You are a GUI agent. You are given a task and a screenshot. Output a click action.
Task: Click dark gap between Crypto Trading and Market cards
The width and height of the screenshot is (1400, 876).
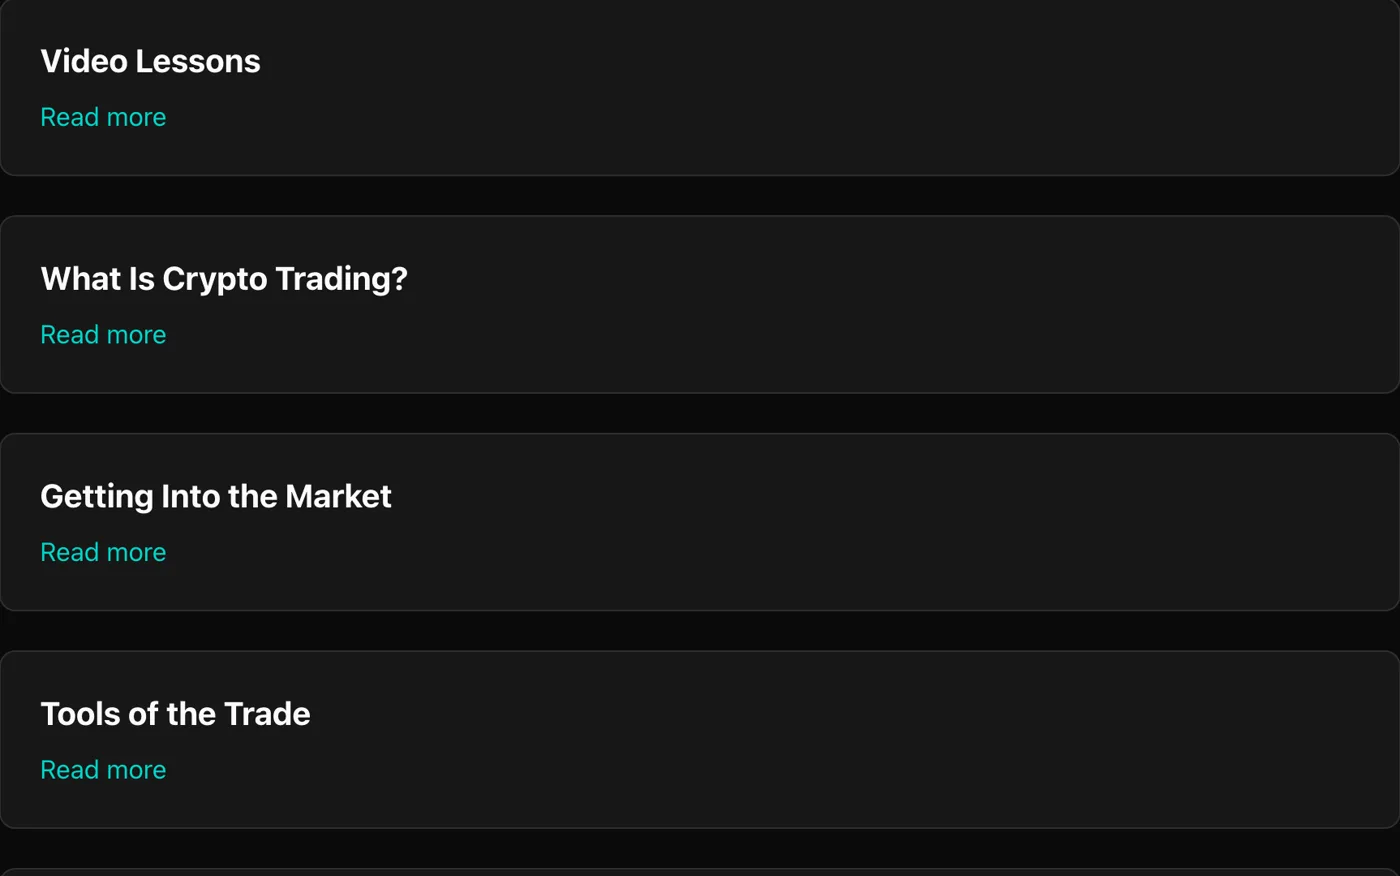click(700, 413)
